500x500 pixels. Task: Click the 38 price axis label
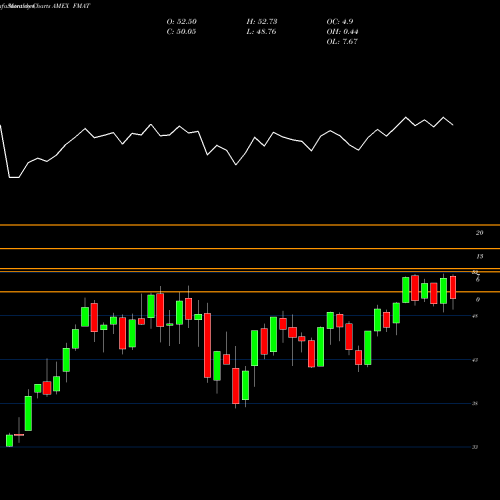point(475,404)
